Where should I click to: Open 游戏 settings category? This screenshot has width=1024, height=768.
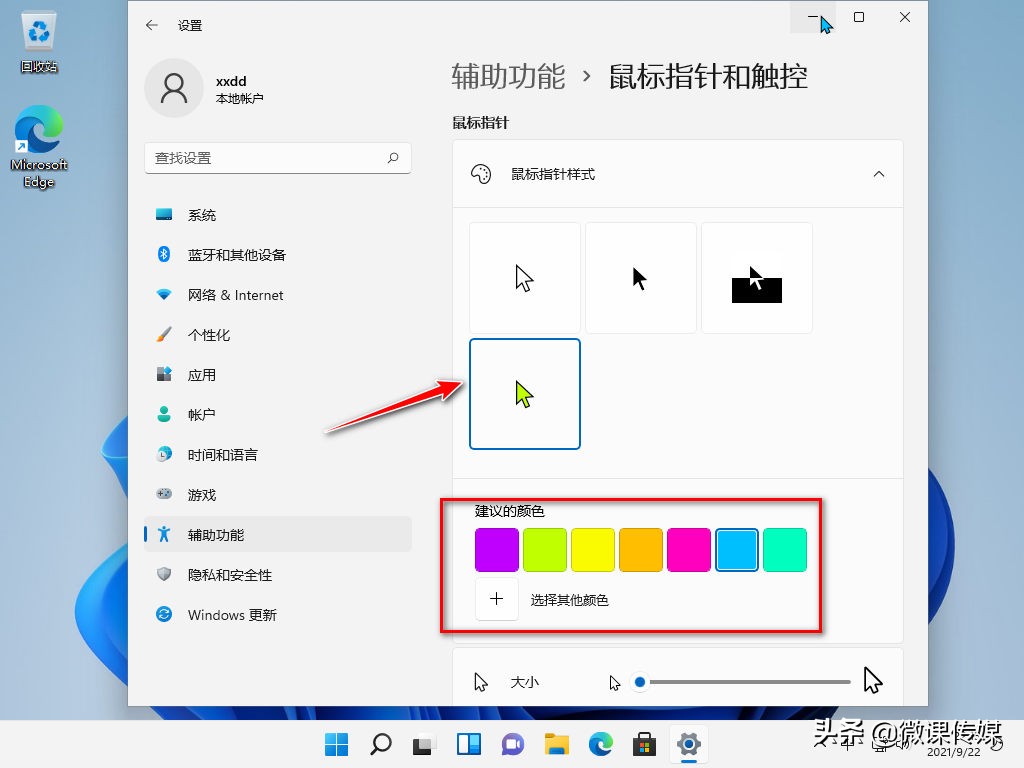tap(278, 495)
